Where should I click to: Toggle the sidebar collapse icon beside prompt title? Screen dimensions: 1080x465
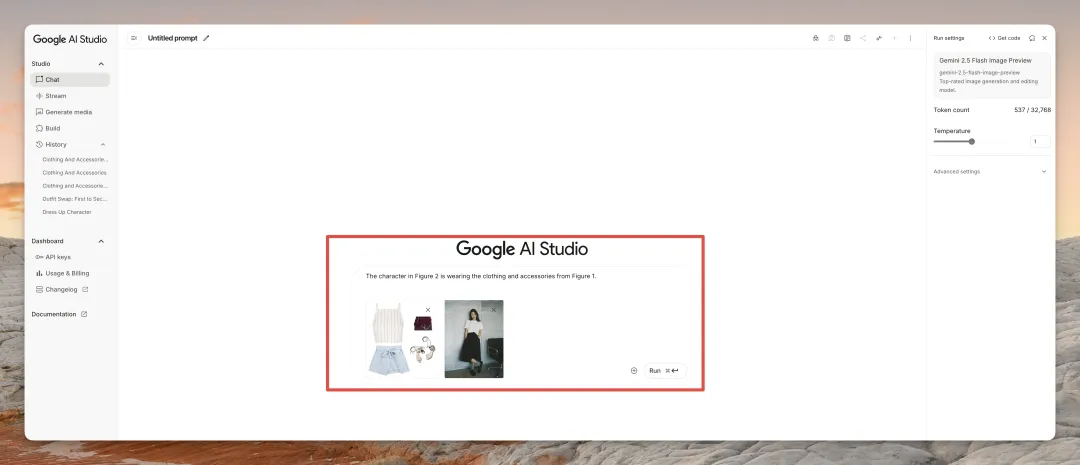(134, 38)
